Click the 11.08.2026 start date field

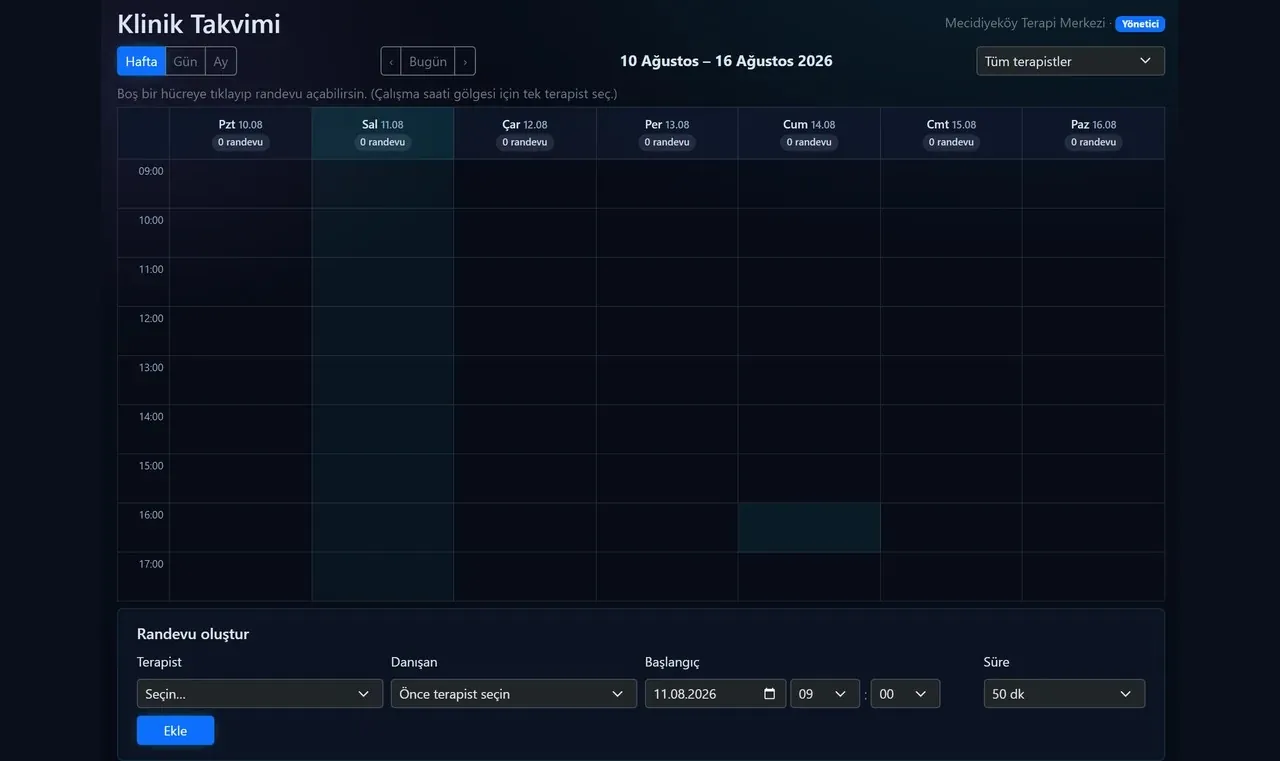tap(715, 694)
